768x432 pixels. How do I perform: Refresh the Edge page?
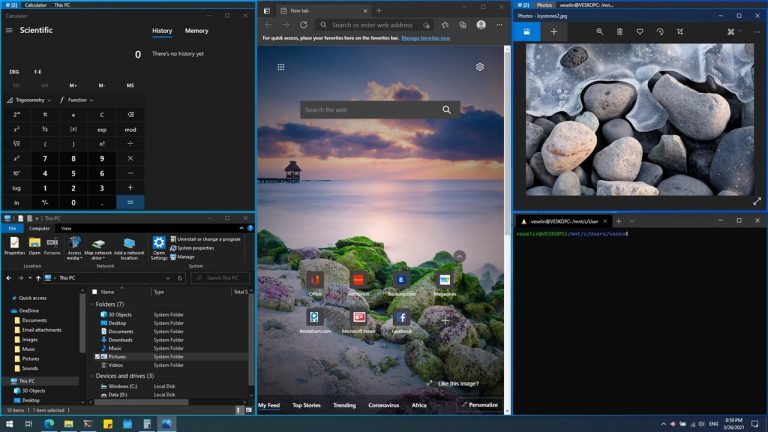(x=304, y=24)
